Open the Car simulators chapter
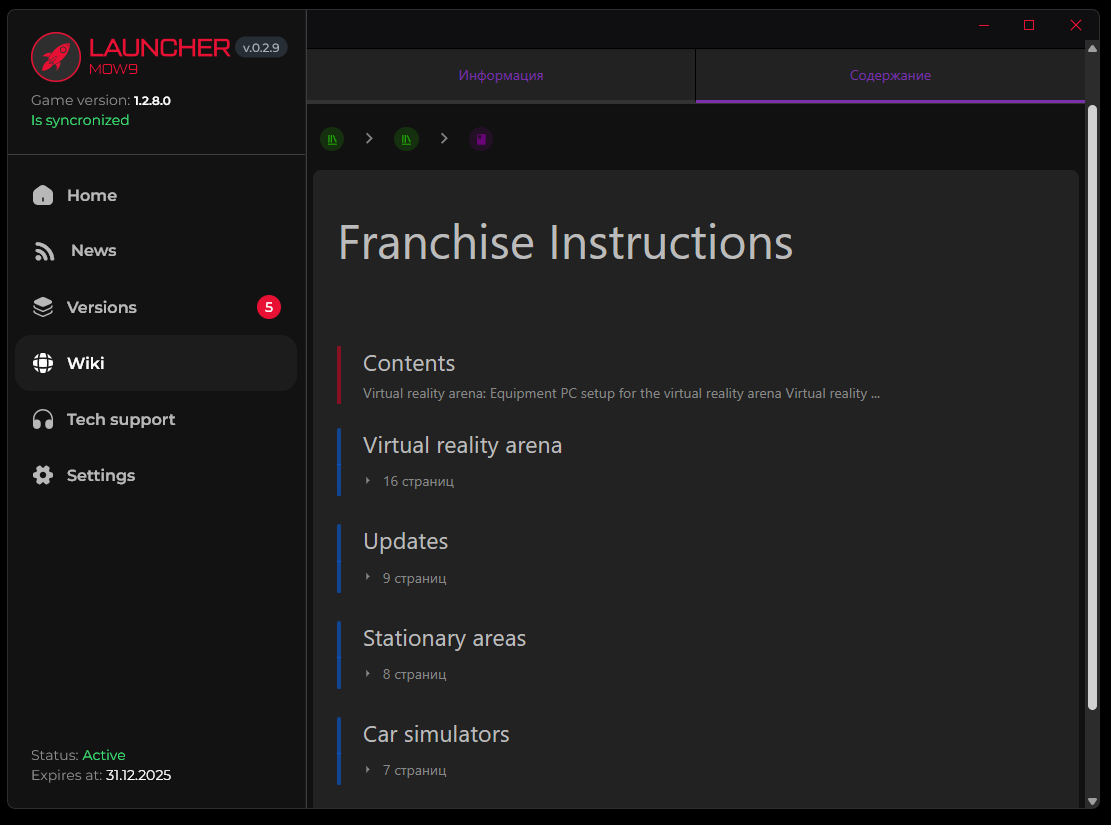The height and width of the screenshot is (825, 1111). (x=436, y=734)
